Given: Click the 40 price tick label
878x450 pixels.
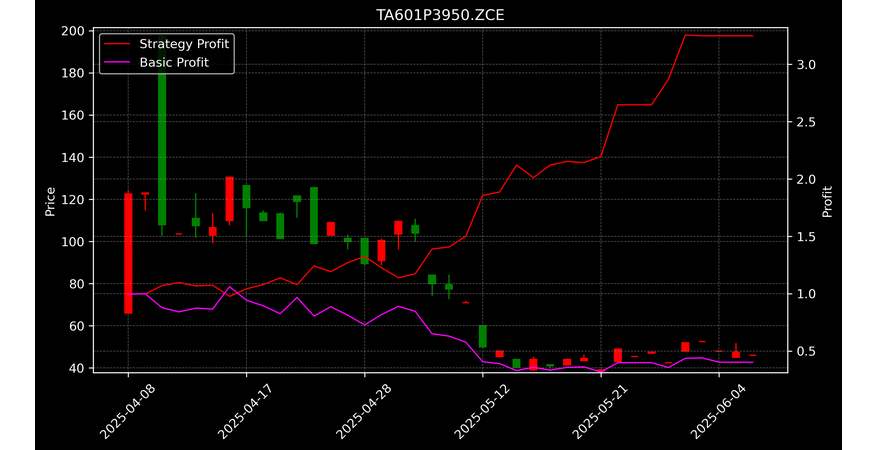Looking at the screenshot, I should pyautogui.click(x=77, y=368).
